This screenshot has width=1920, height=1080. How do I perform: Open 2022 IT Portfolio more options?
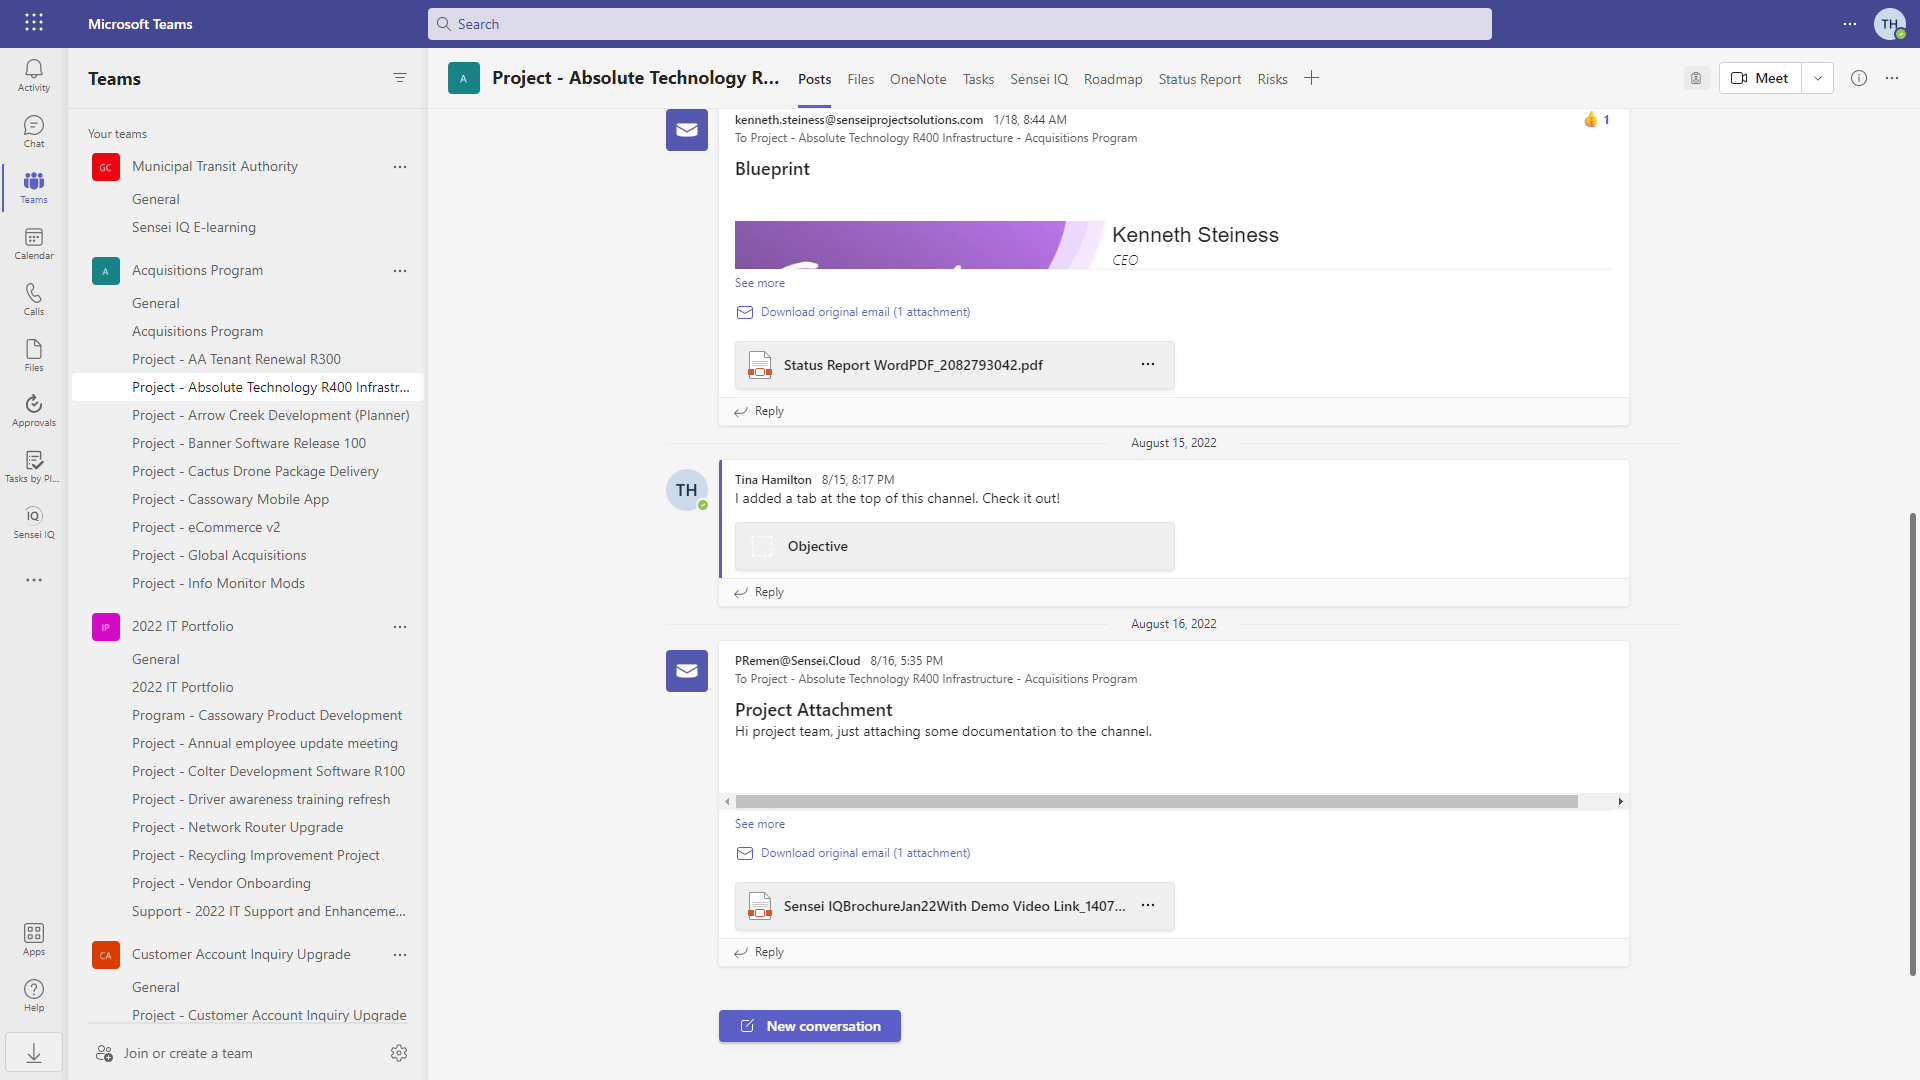400,627
